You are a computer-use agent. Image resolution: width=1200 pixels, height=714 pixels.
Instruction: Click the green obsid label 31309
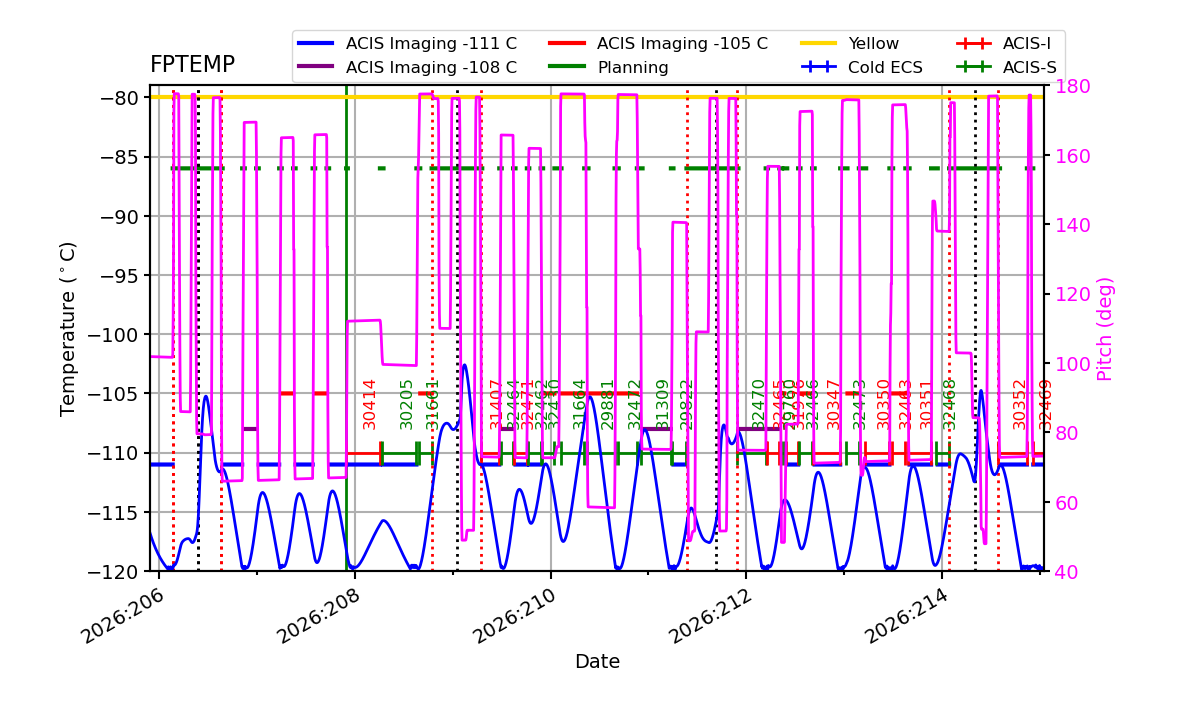coord(662,404)
